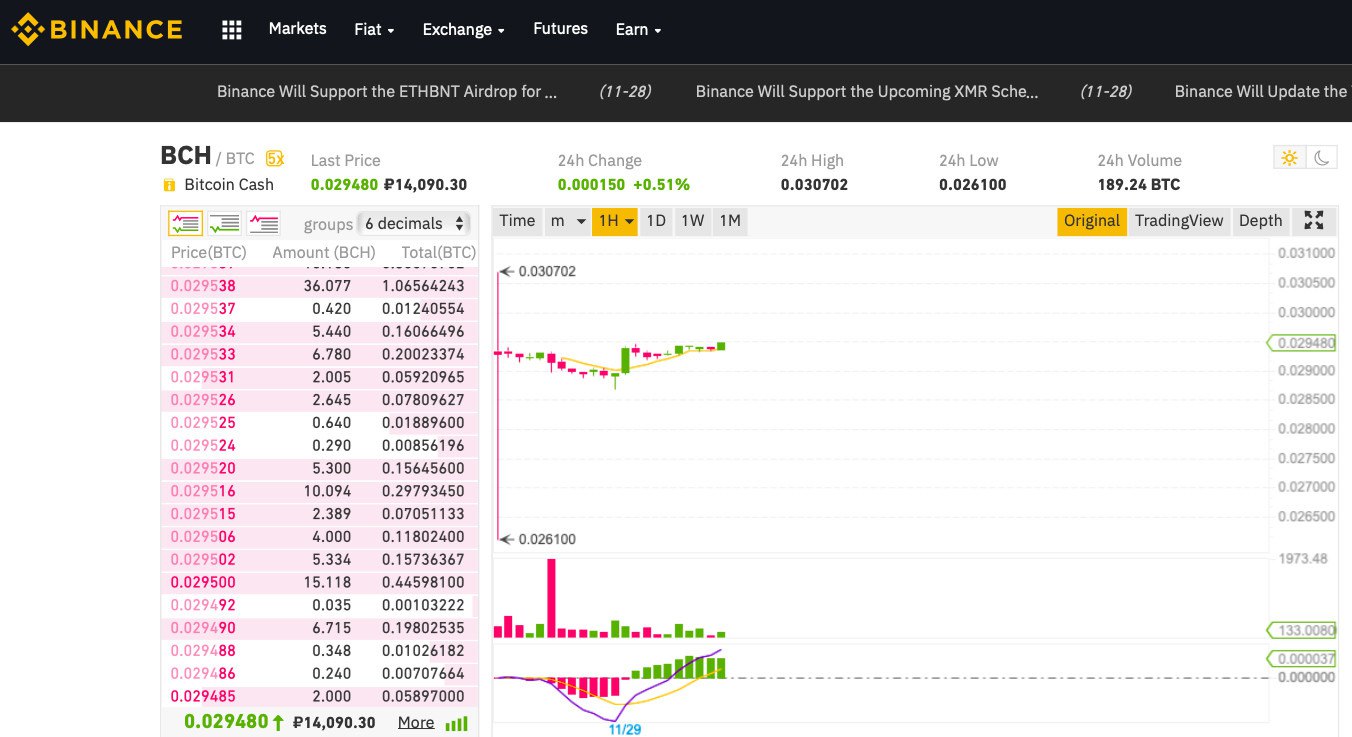Expand the Earn menu
This screenshot has height=737, width=1352.
(638, 30)
